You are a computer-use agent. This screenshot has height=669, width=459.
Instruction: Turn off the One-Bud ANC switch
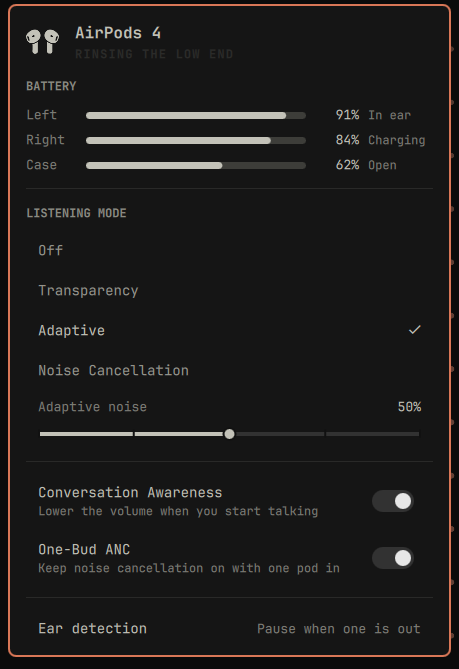tap(393, 558)
